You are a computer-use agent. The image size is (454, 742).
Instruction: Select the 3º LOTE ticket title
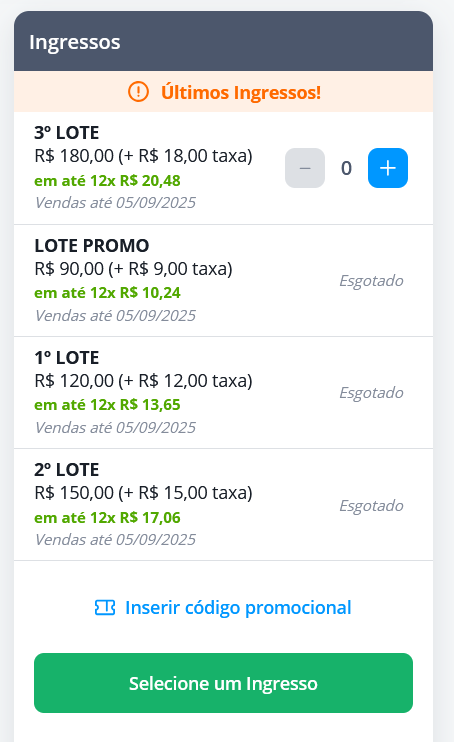(x=67, y=133)
